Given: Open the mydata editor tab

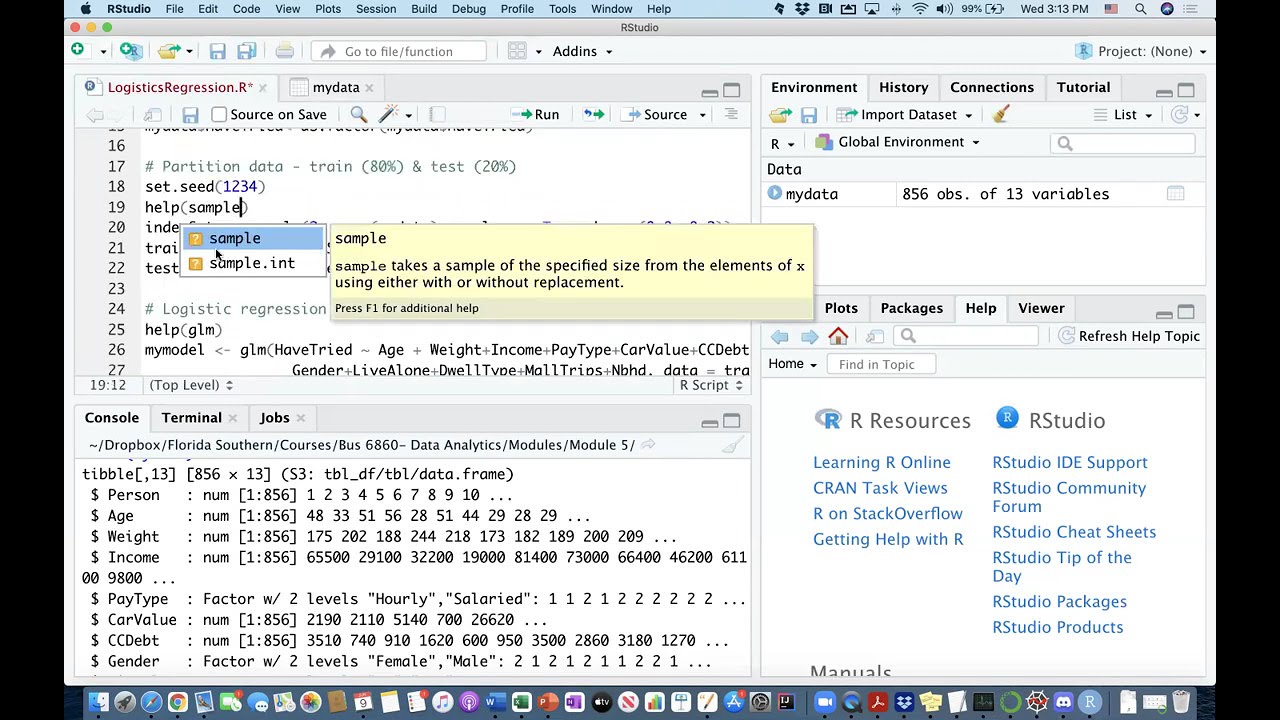Looking at the screenshot, I should click(x=335, y=87).
